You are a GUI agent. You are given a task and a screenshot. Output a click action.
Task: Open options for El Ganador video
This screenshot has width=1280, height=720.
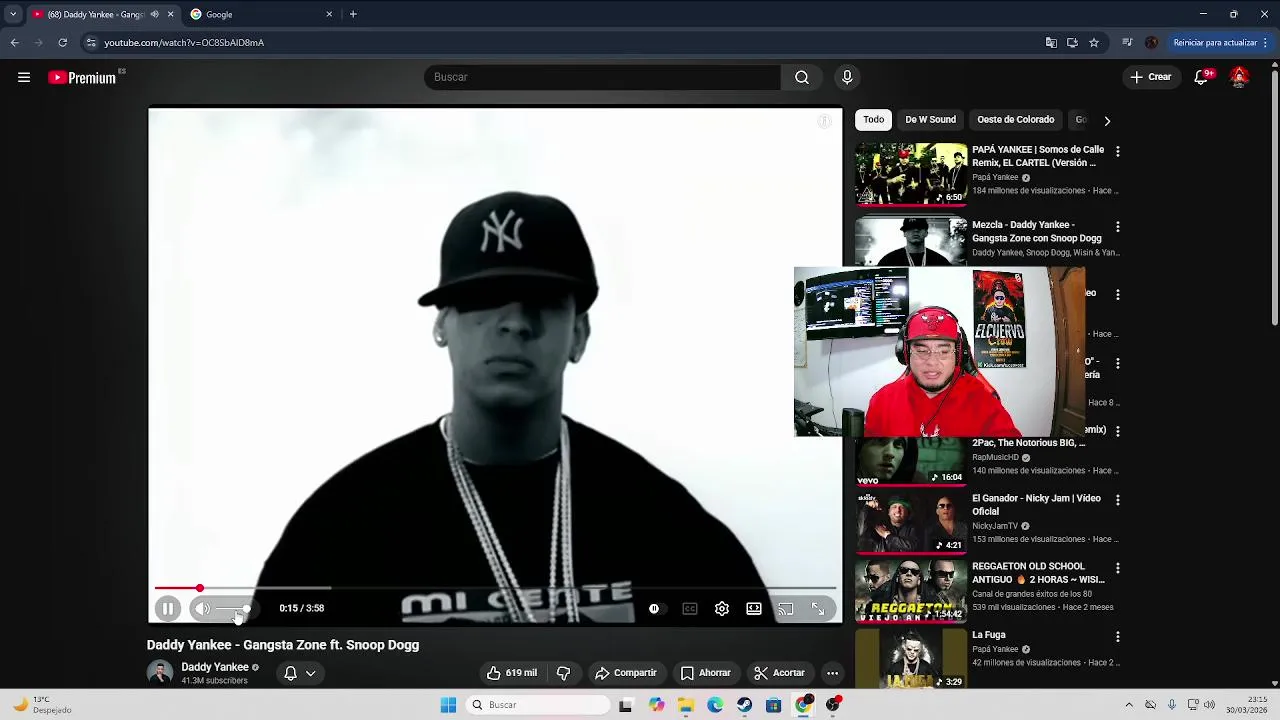click(x=1117, y=500)
